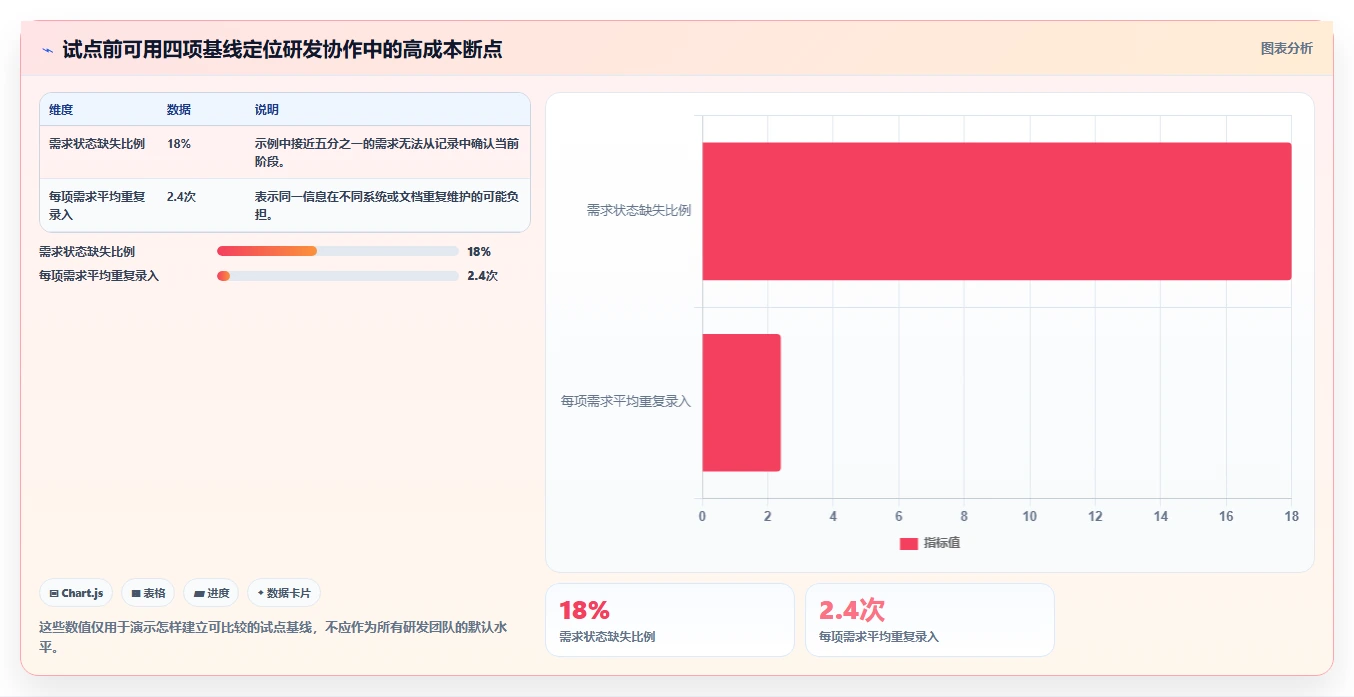Click the lightning icon beside the page title
The height and width of the screenshot is (697, 1354).
point(47,49)
